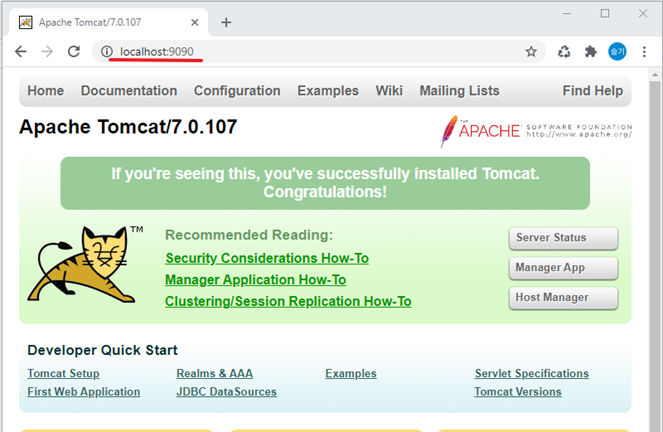The width and height of the screenshot is (663, 432).
Task: Open Examples link under Developer Quick Start
Action: click(351, 374)
